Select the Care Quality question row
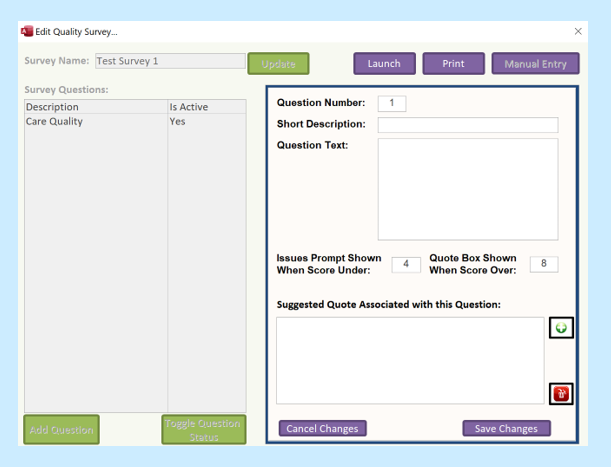Screen dimensions: 611x467 pyautogui.click(x=135, y=122)
